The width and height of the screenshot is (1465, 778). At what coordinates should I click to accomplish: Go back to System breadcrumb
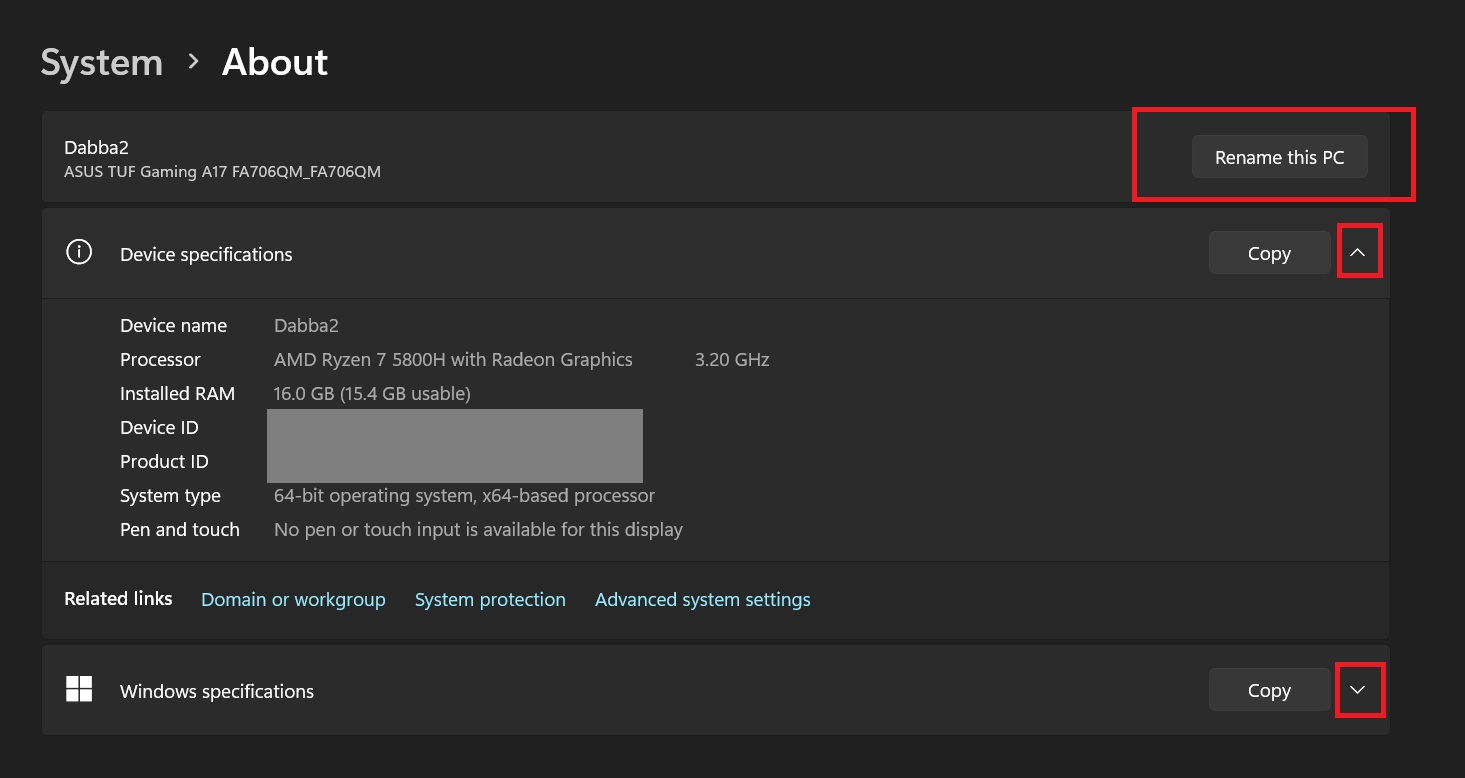[101, 62]
